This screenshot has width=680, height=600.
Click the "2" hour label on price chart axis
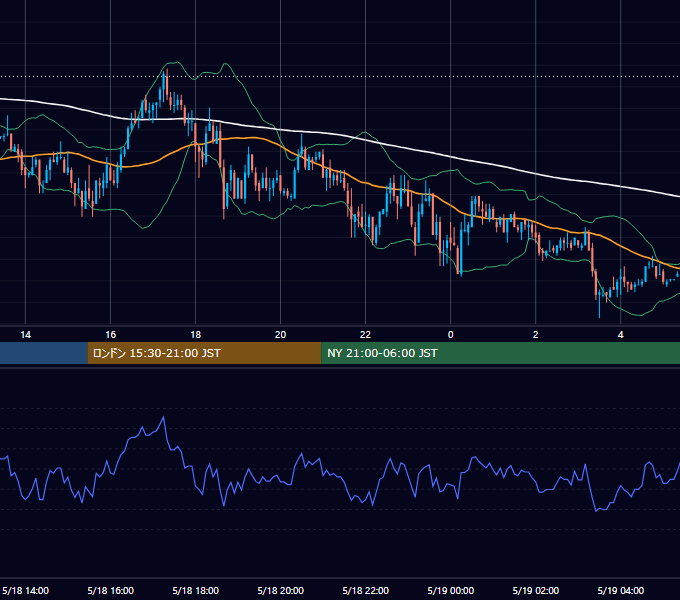(536, 335)
